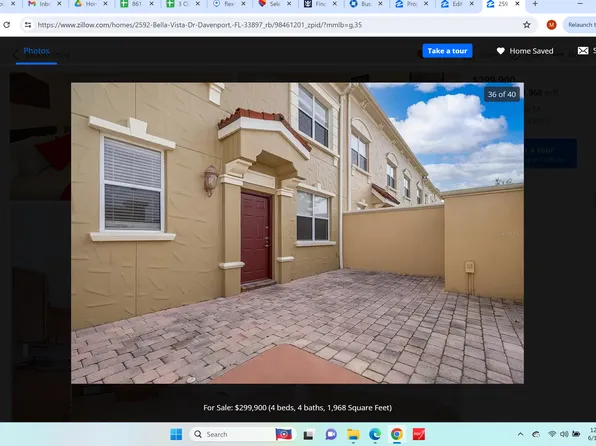596x446 pixels.
Task: Click the listing photo 36 of 40
Action: [x=297, y=233]
